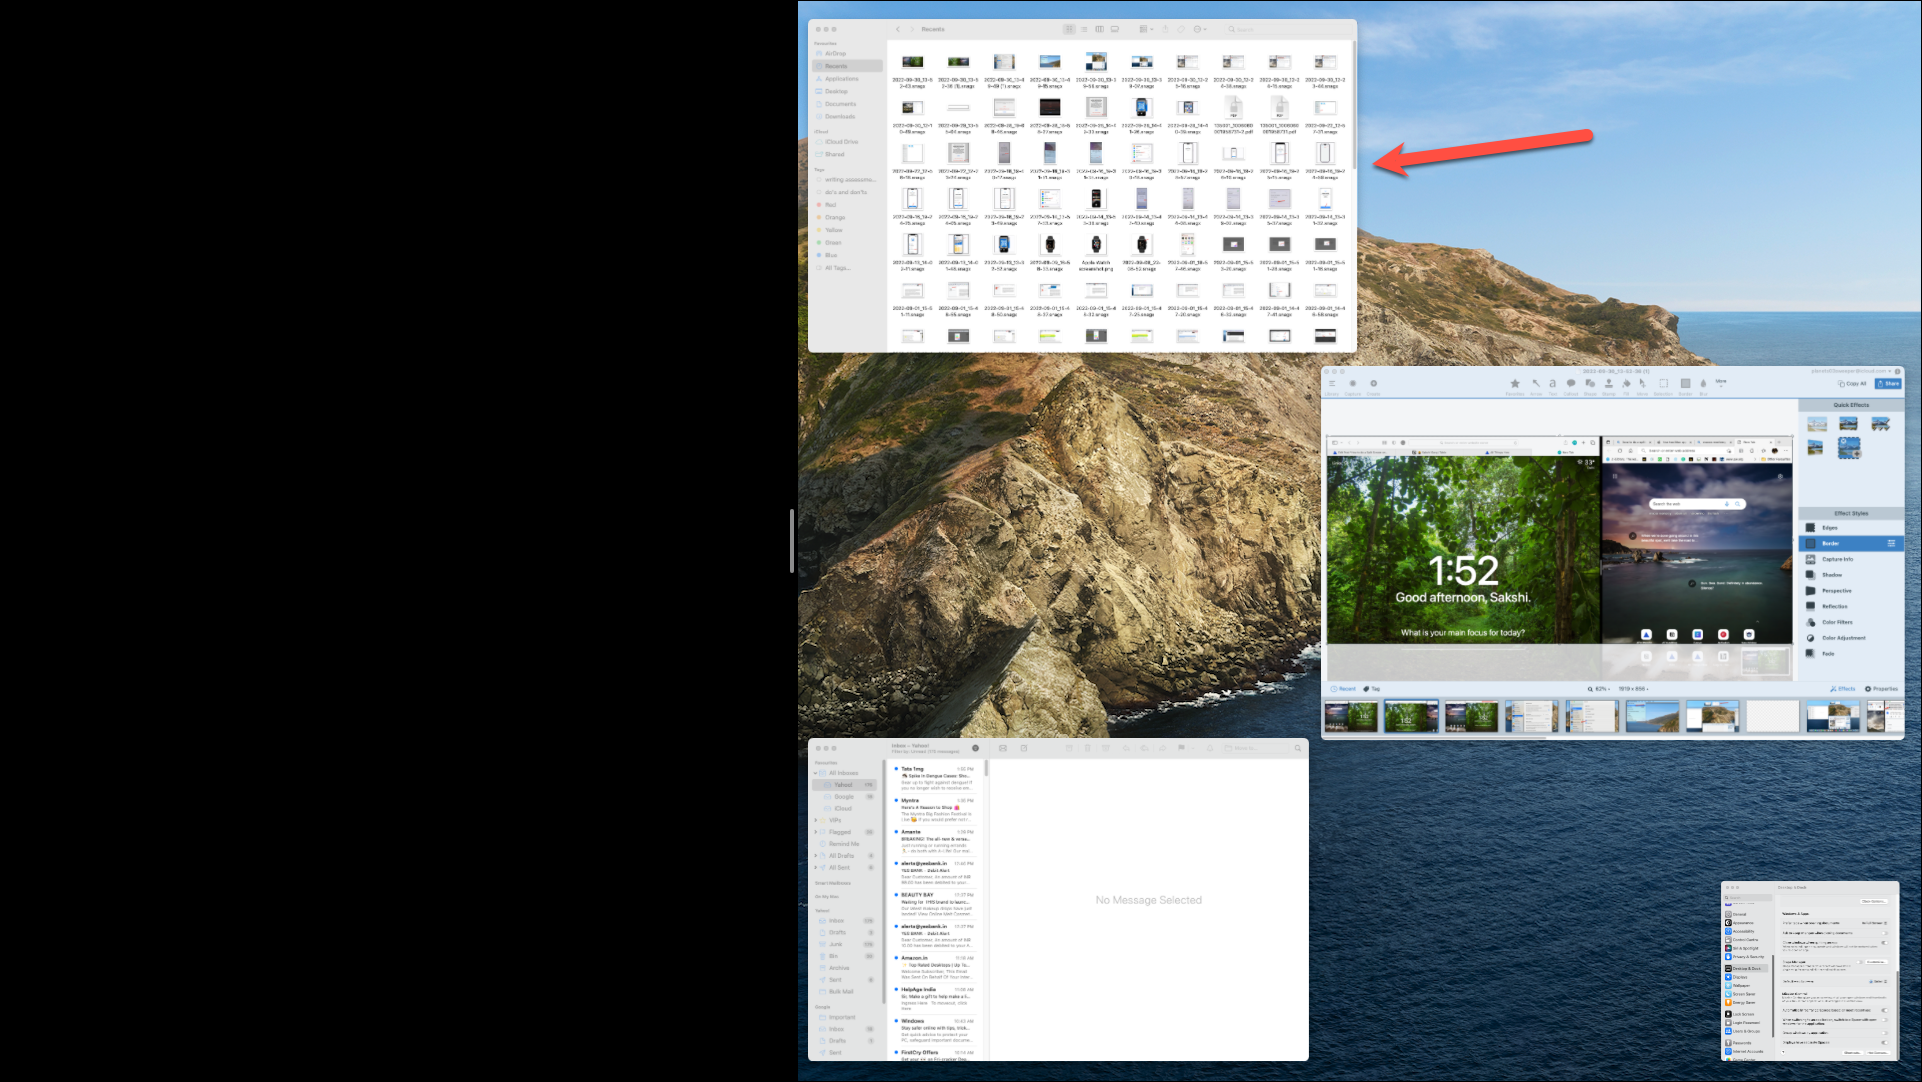
Task: Select the Arrow tool in Snagit toolbar
Action: [1535, 384]
